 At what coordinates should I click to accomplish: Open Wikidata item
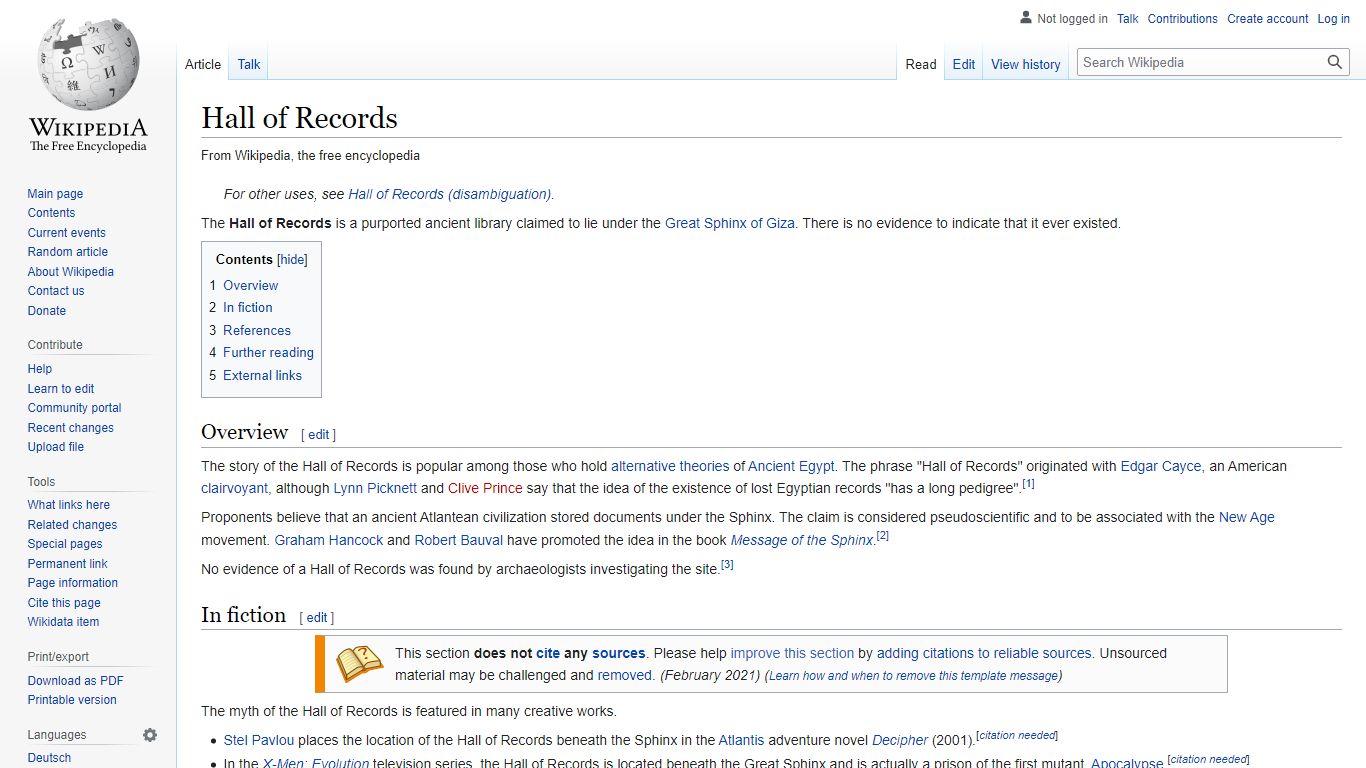[x=63, y=622]
